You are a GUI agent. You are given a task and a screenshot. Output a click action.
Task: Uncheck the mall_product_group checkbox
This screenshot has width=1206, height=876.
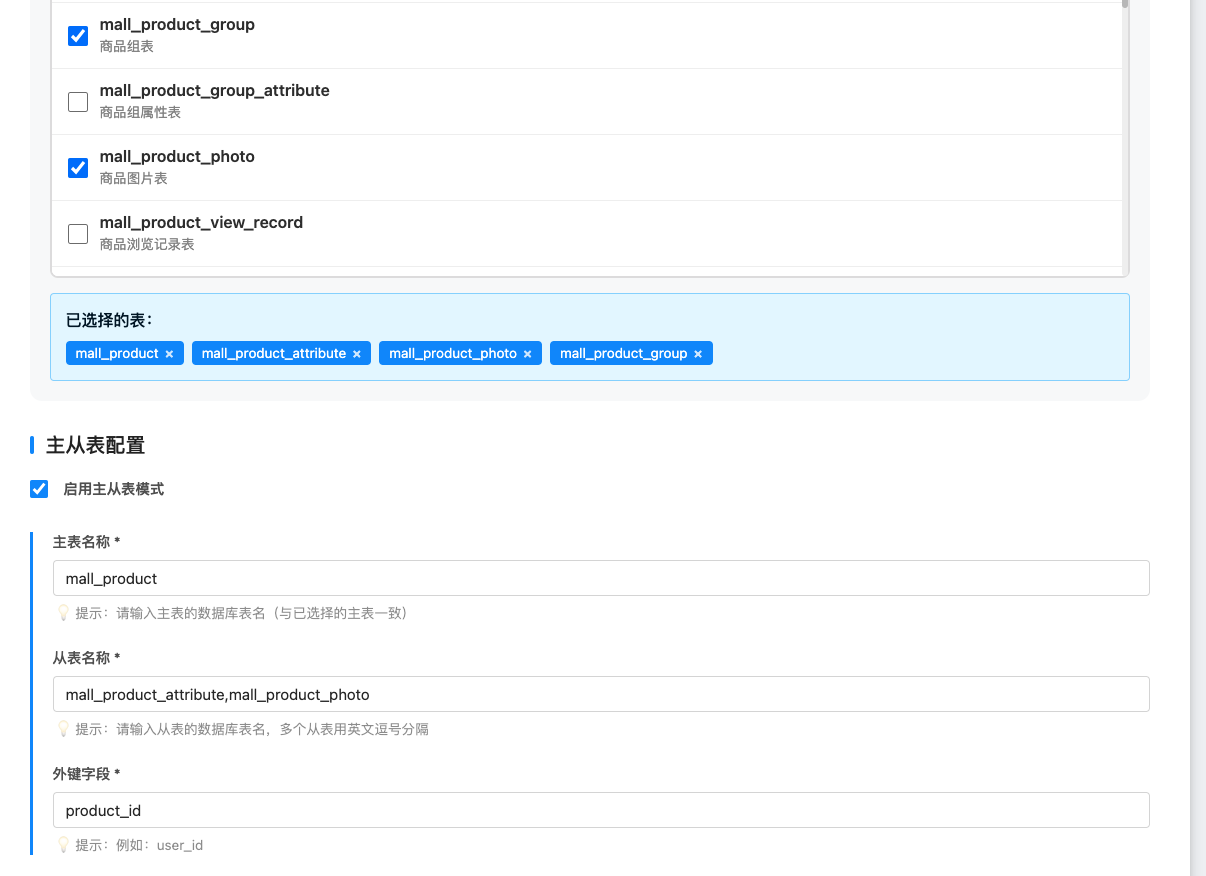(x=78, y=36)
